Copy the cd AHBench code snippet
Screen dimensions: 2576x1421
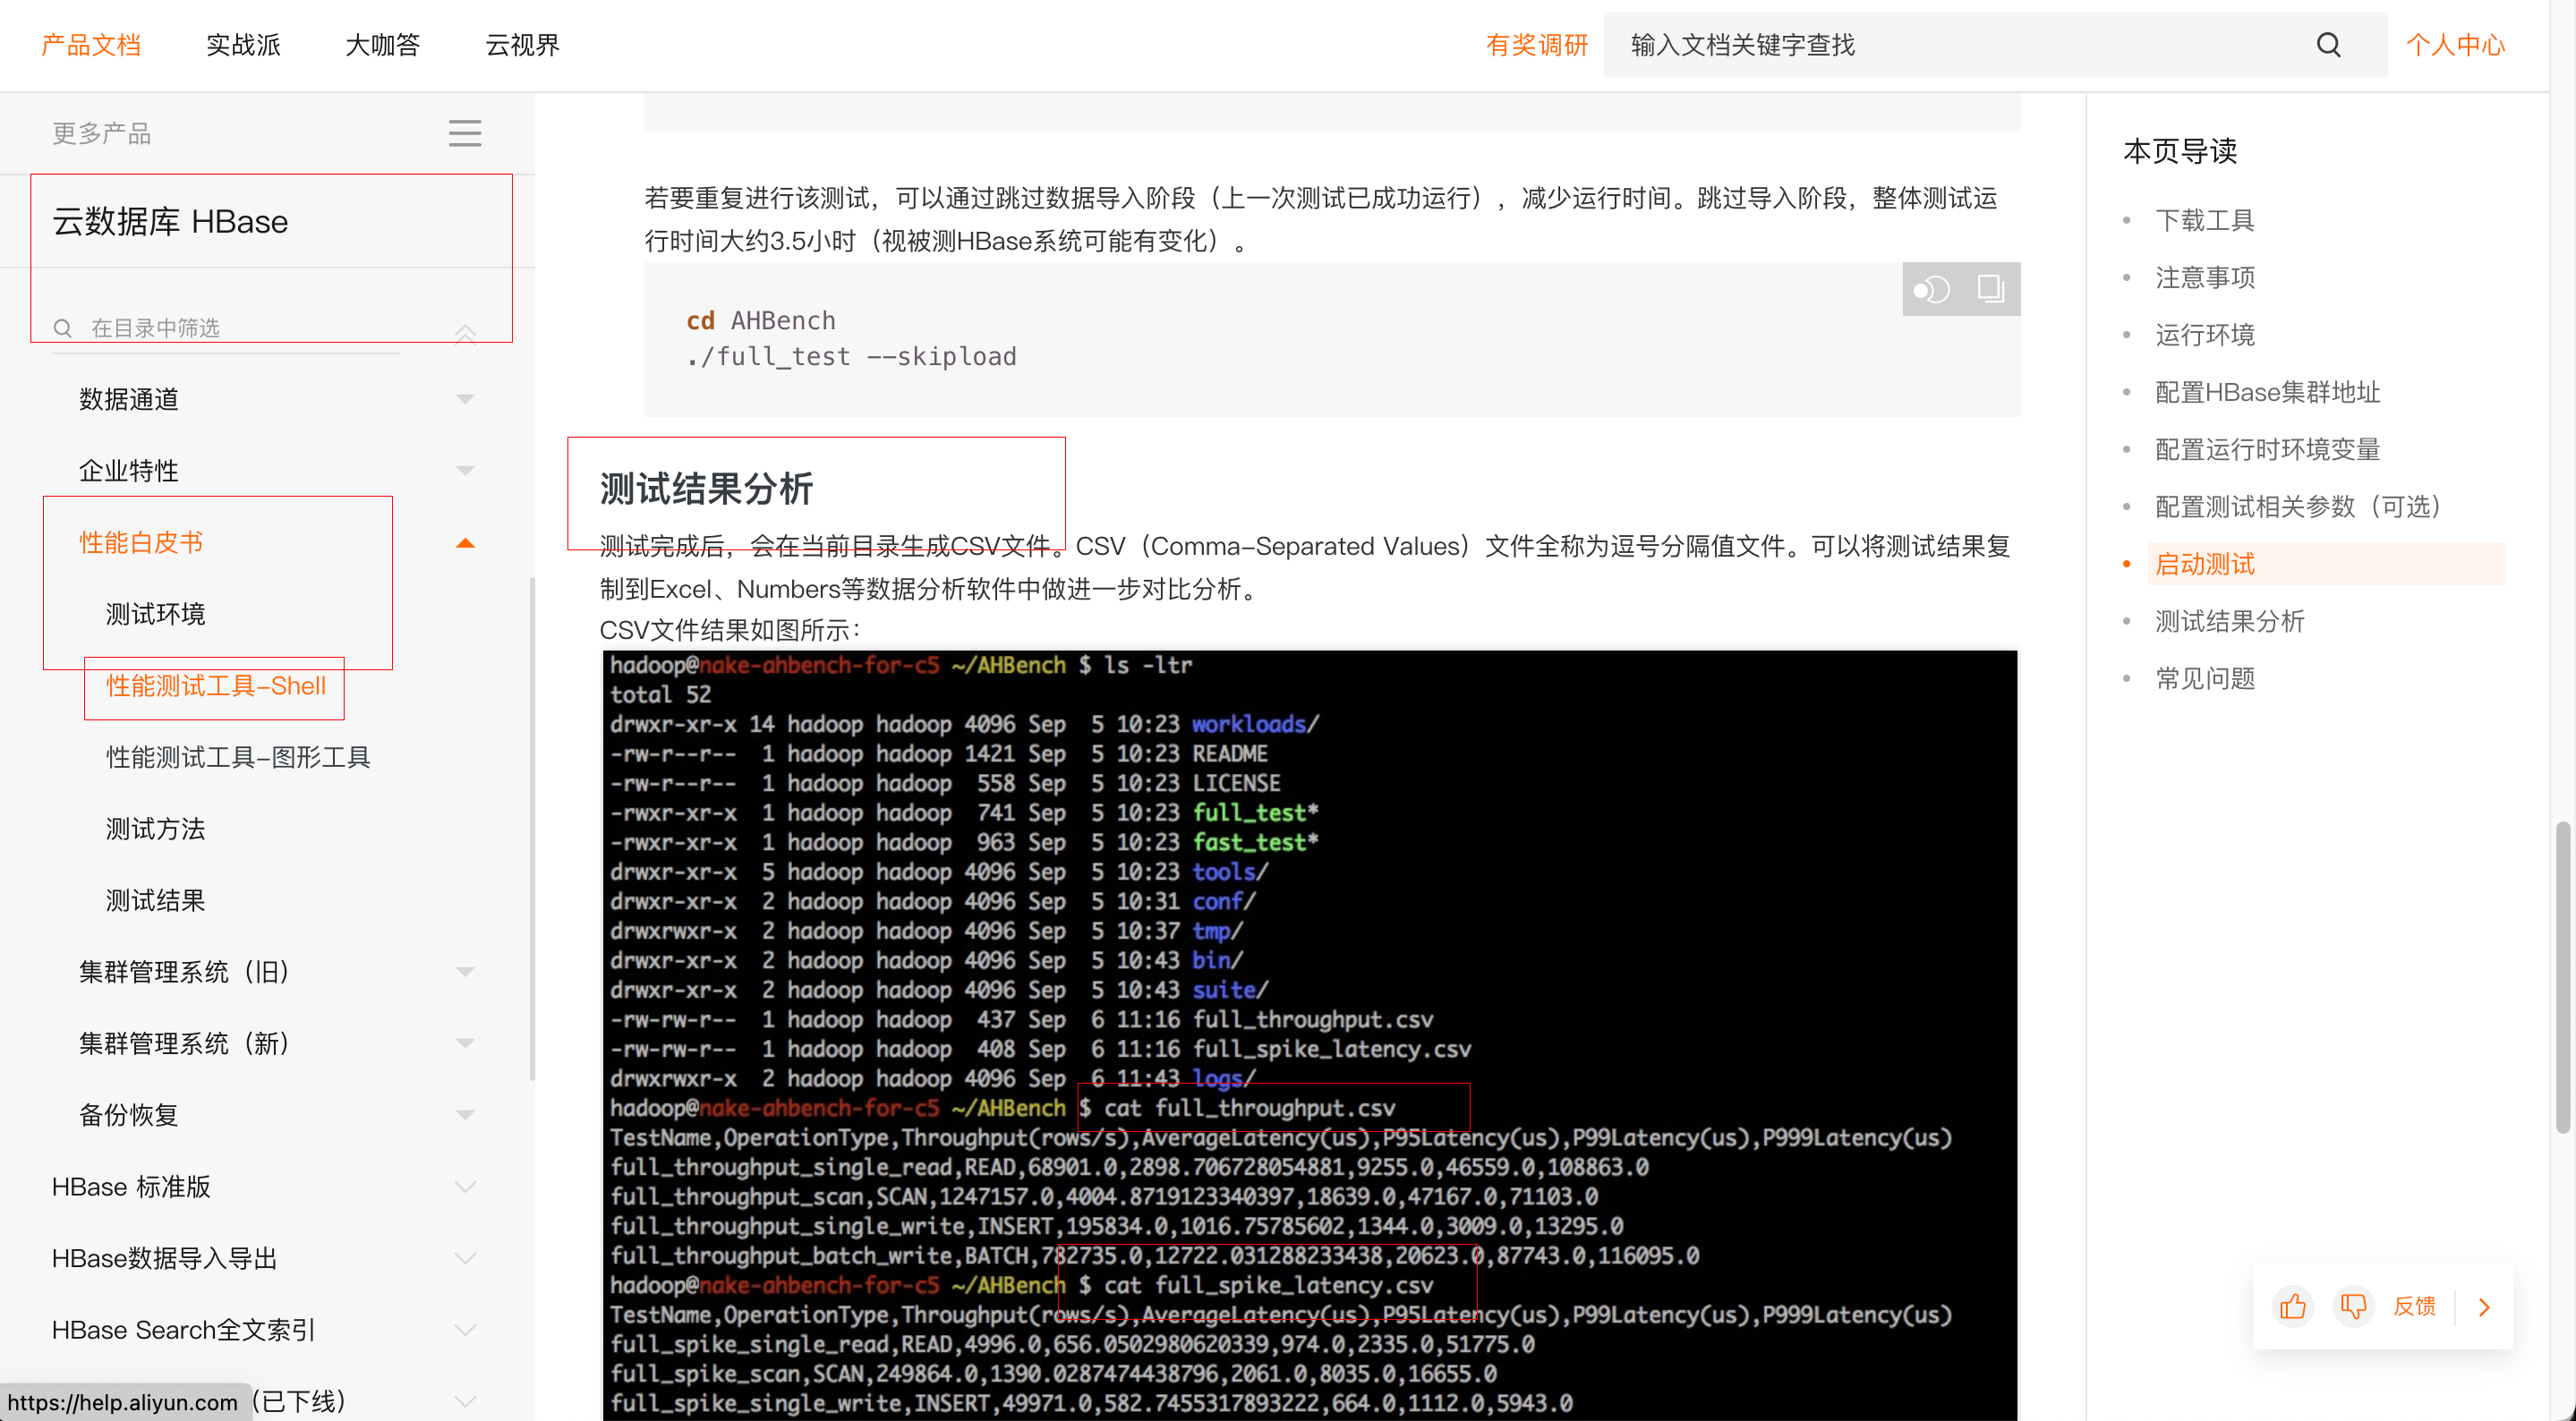(1990, 289)
